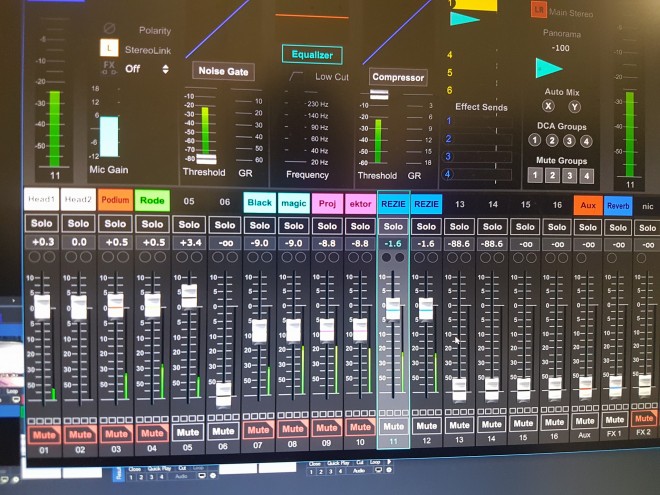The width and height of the screenshot is (660, 495).
Task: Unmute channel 10 ektor
Action: point(360,427)
